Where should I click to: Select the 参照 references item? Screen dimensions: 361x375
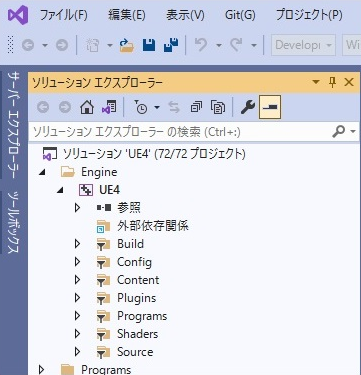point(129,208)
